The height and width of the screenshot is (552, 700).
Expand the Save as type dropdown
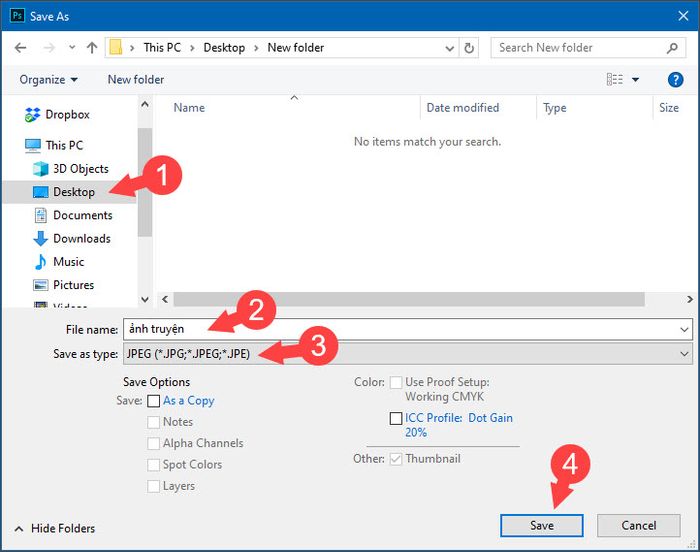click(684, 354)
